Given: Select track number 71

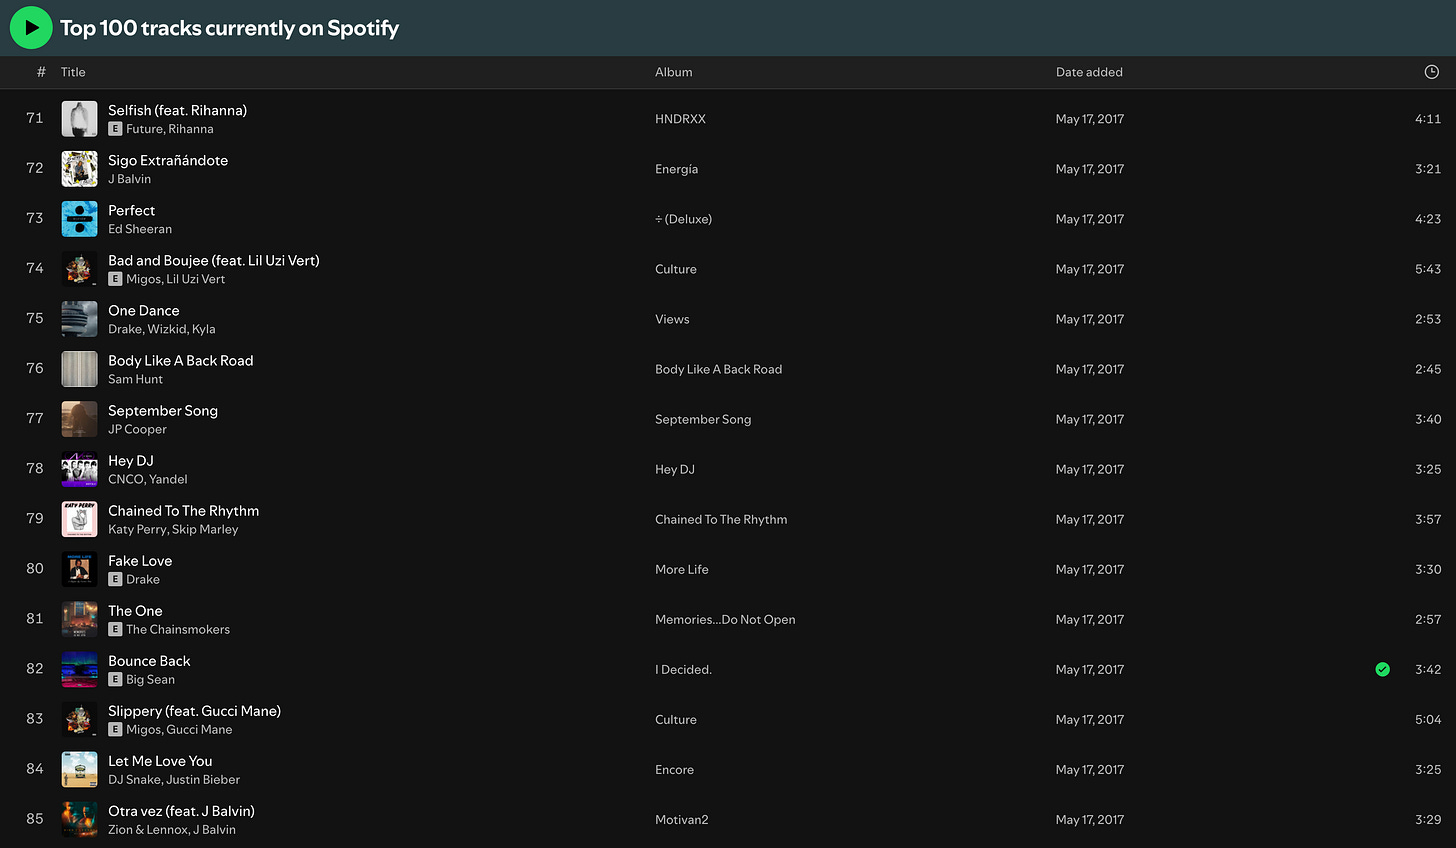Looking at the screenshot, I should [x=35, y=118].
